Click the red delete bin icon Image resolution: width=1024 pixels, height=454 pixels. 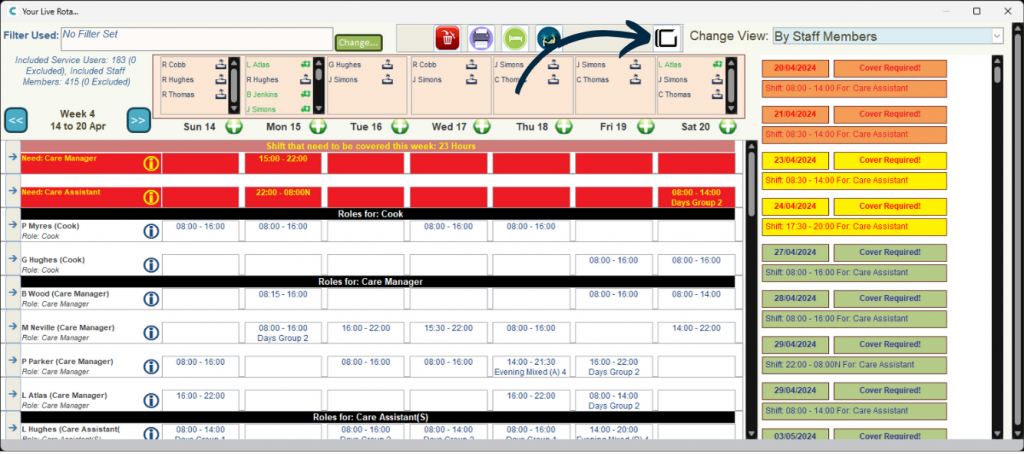[x=447, y=39]
